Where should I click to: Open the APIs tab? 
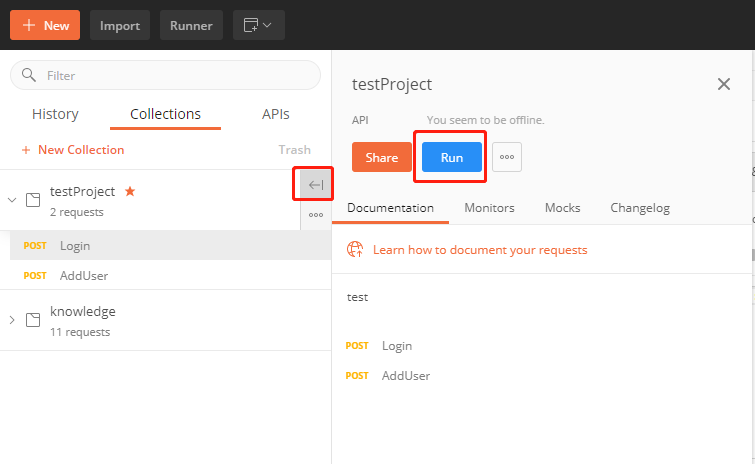click(x=276, y=114)
